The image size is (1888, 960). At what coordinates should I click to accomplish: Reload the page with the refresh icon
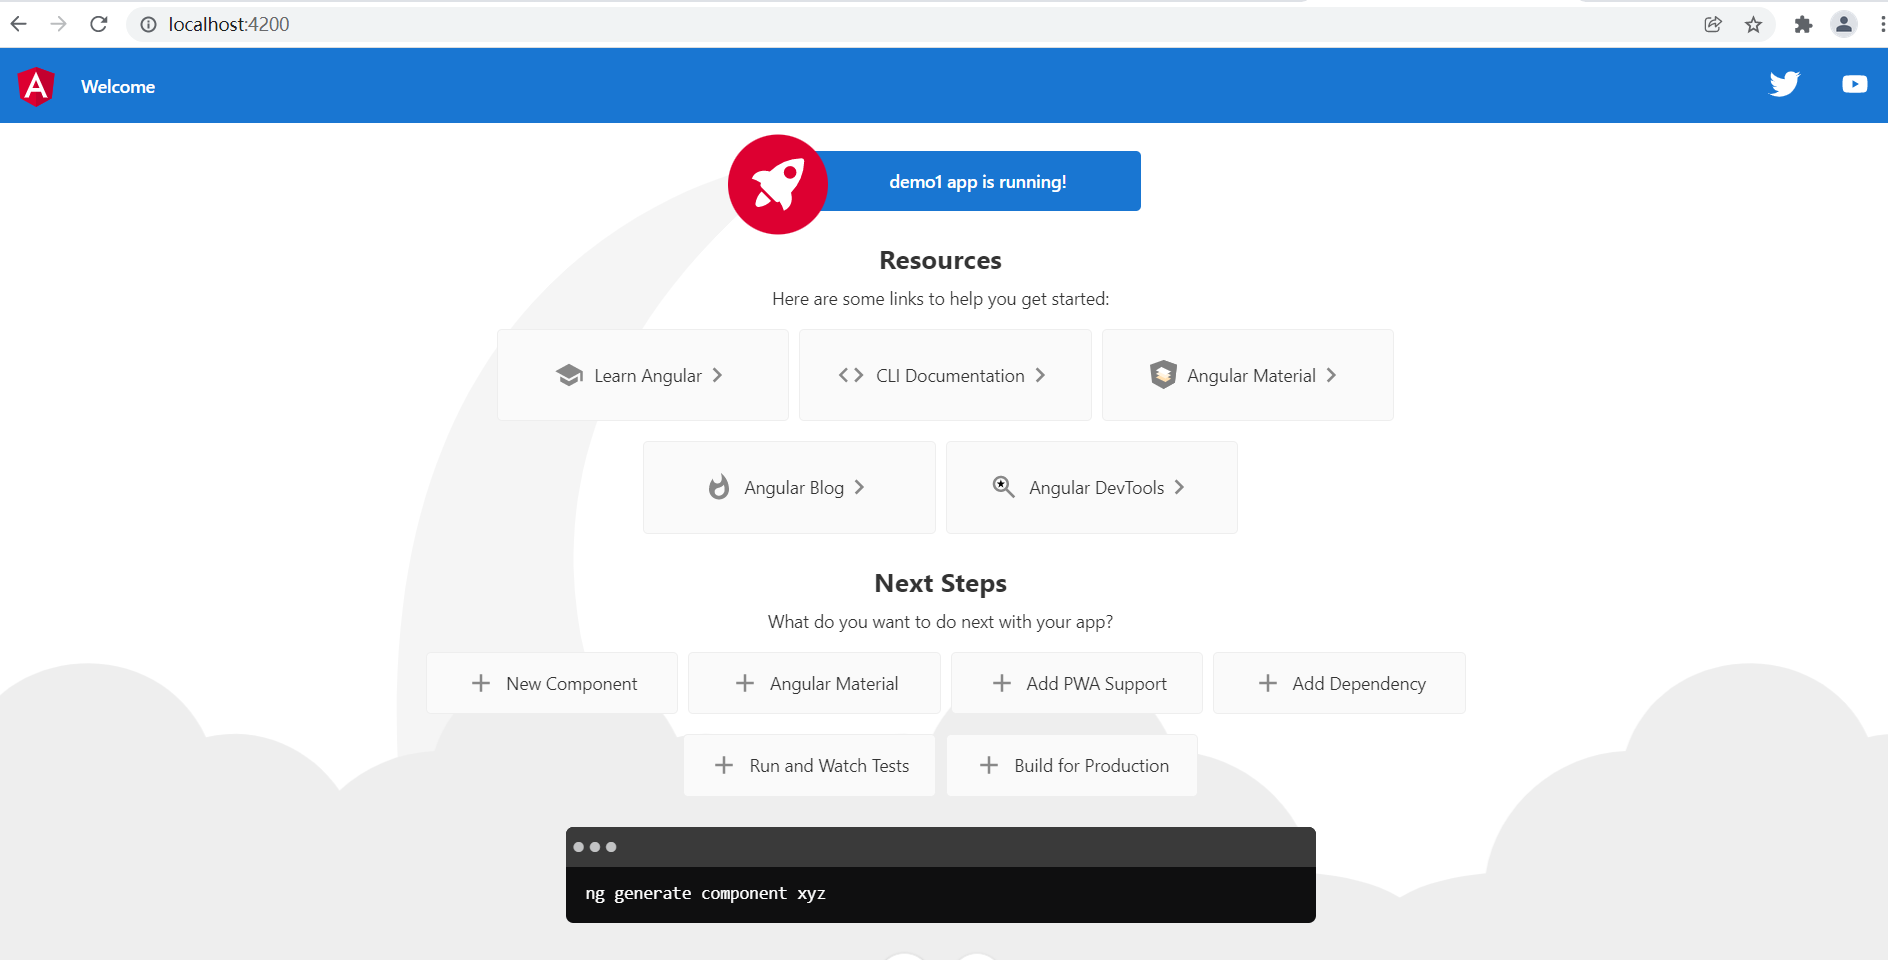coord(99,24)
